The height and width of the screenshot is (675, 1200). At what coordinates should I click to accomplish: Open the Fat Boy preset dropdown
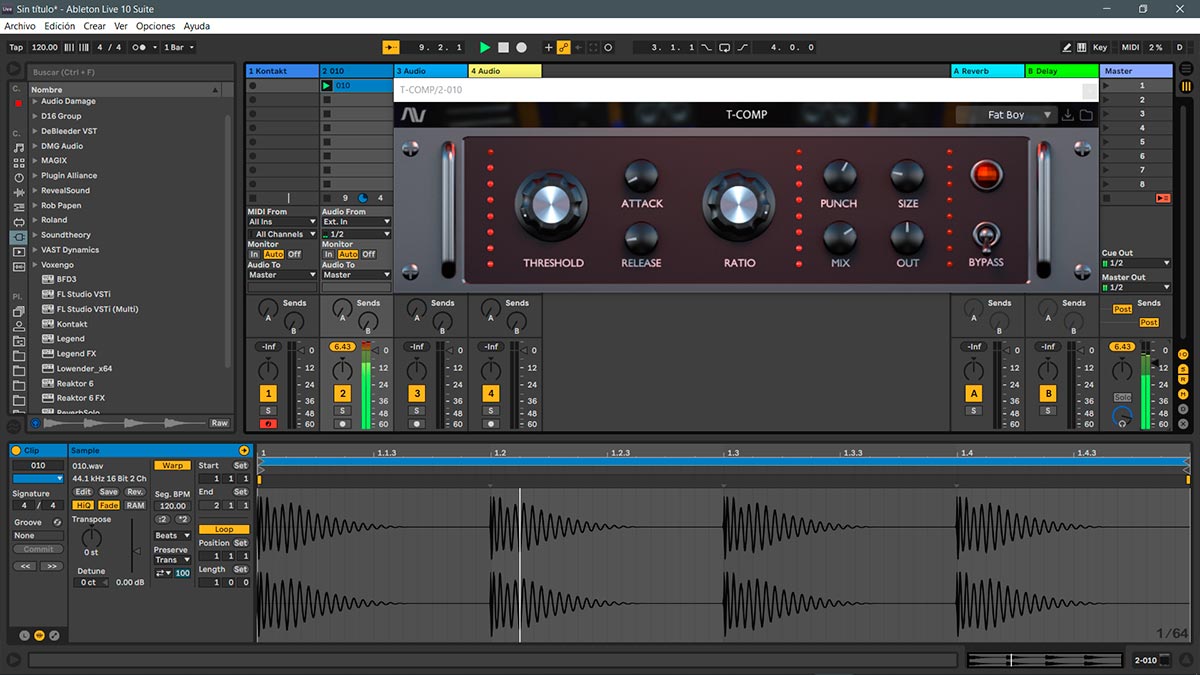pos(1005,115)
